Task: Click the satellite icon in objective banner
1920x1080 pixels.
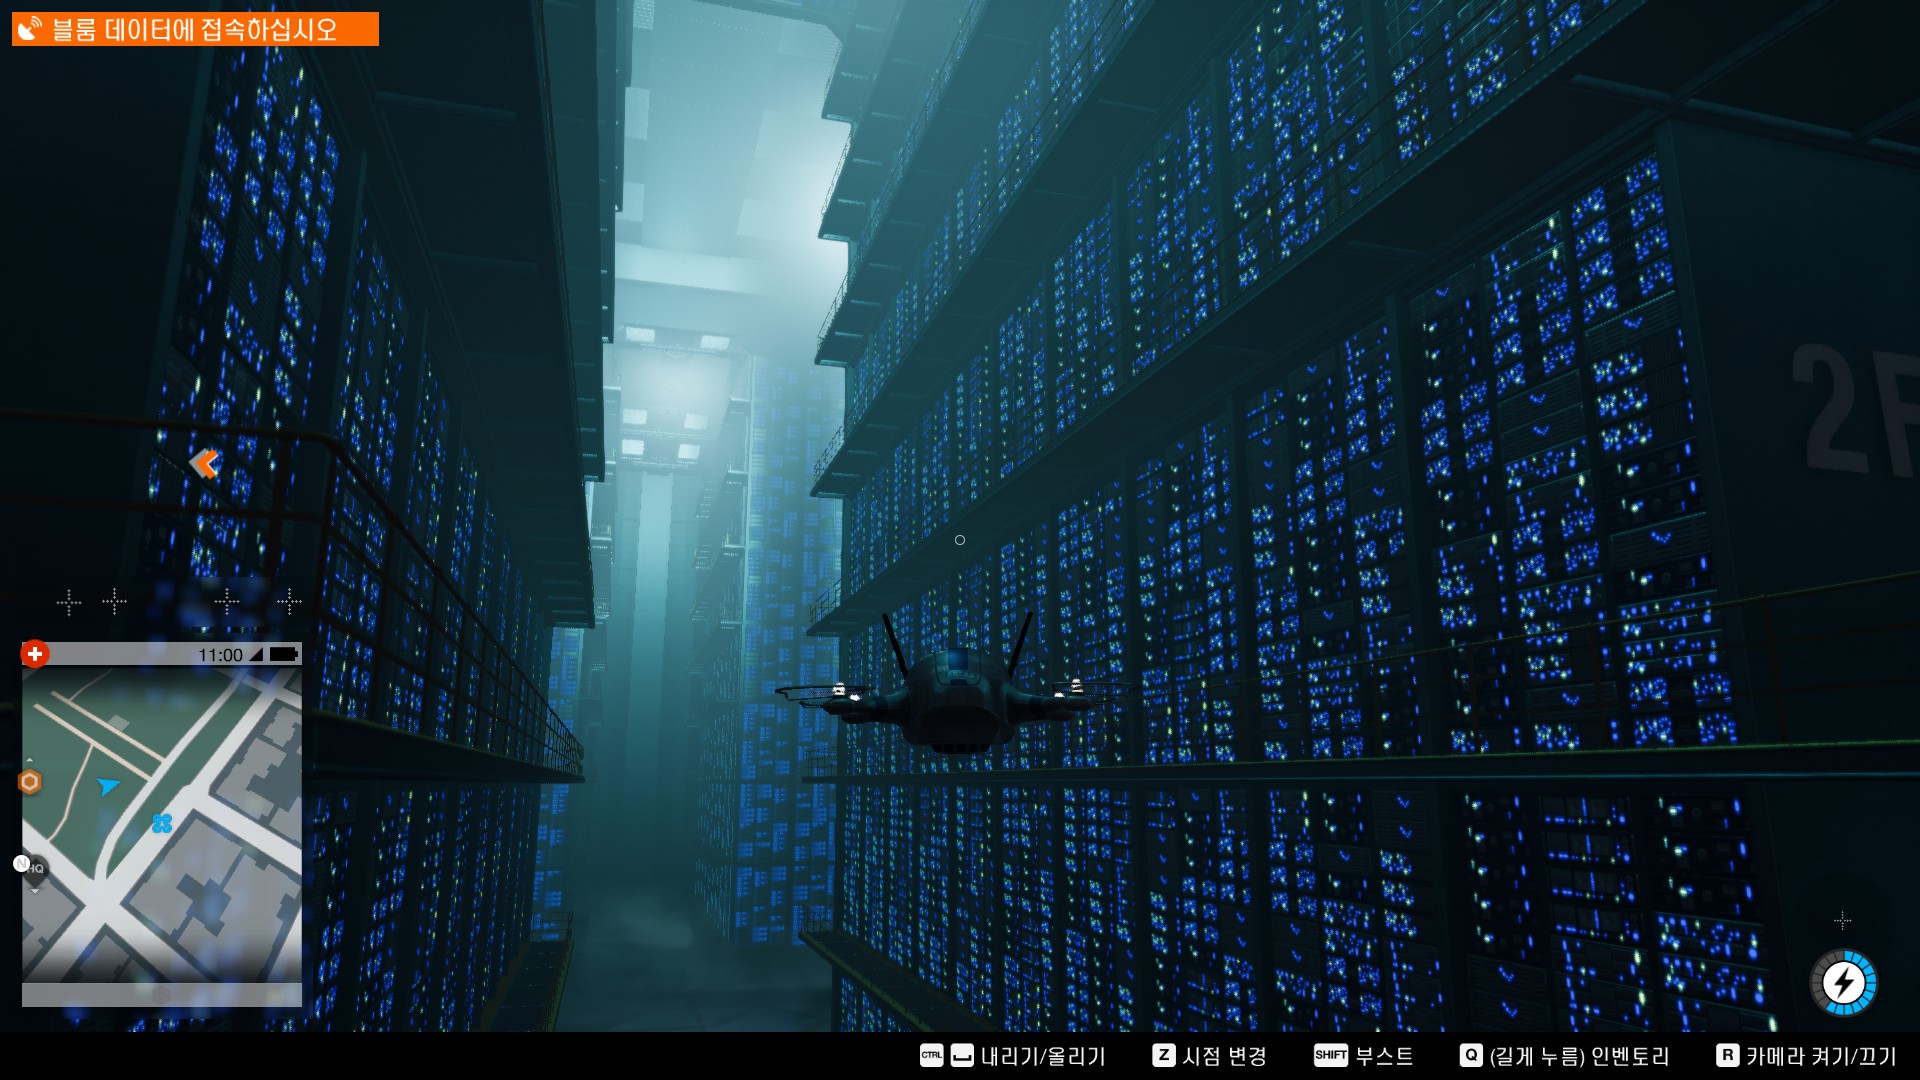Action: pos(31,29)
